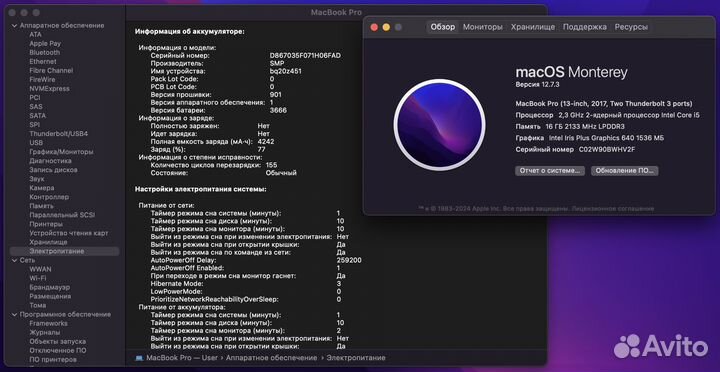Switch to the Поддержка tab
The image size is (720, 372).
[585, 27]
